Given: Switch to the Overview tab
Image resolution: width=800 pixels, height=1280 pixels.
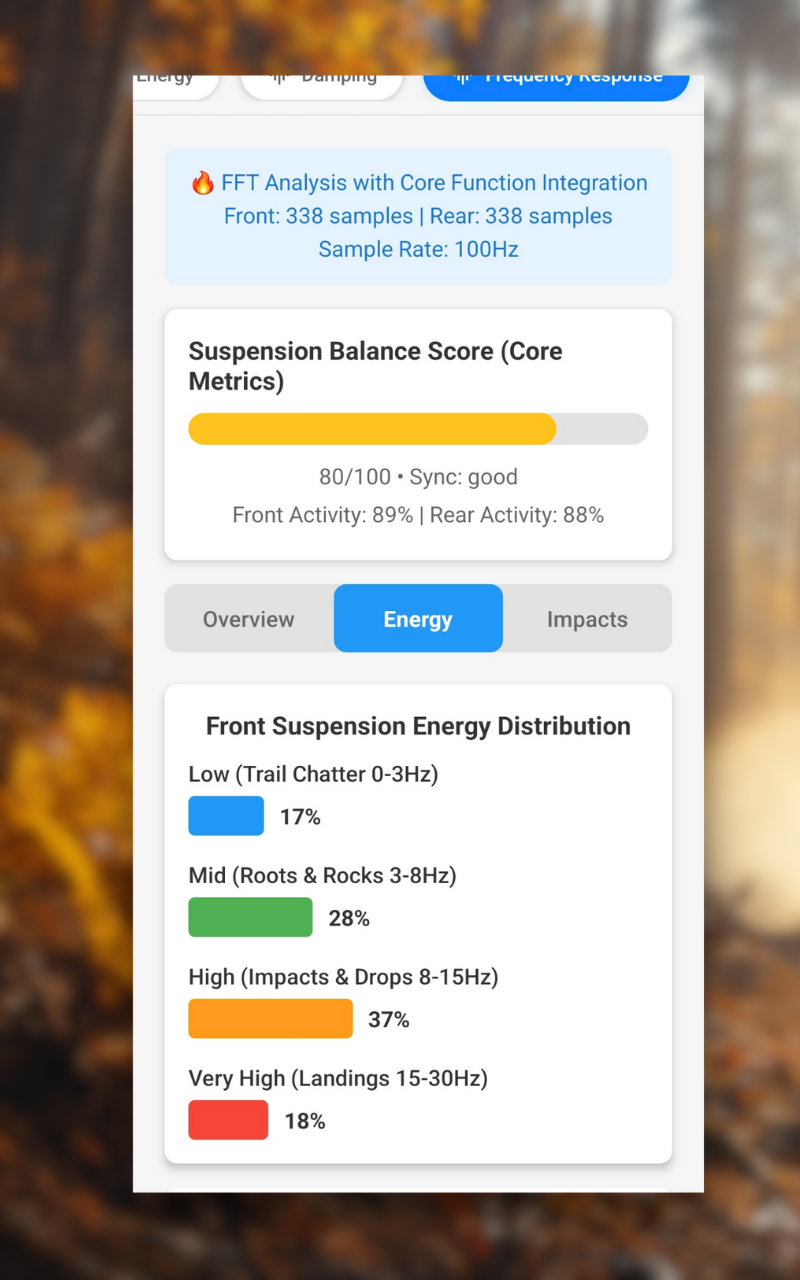Looking at the screenshot, I should 249,619.
